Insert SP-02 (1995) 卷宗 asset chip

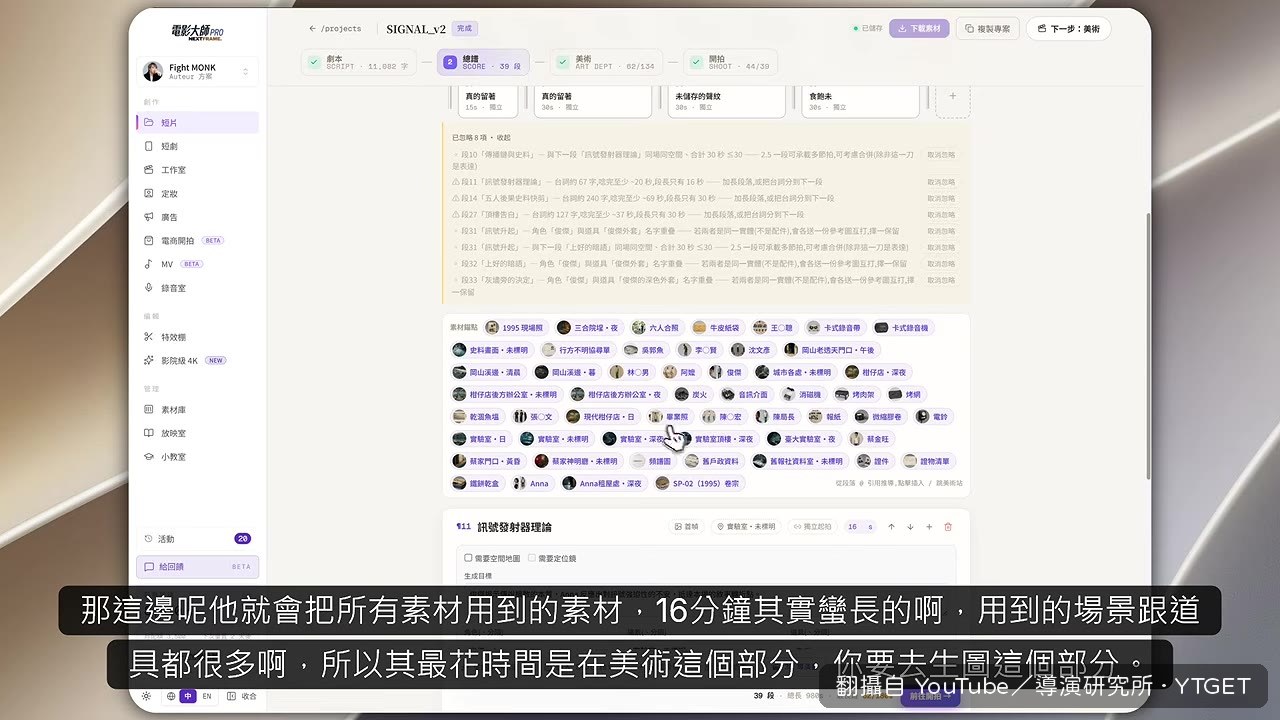698,483
